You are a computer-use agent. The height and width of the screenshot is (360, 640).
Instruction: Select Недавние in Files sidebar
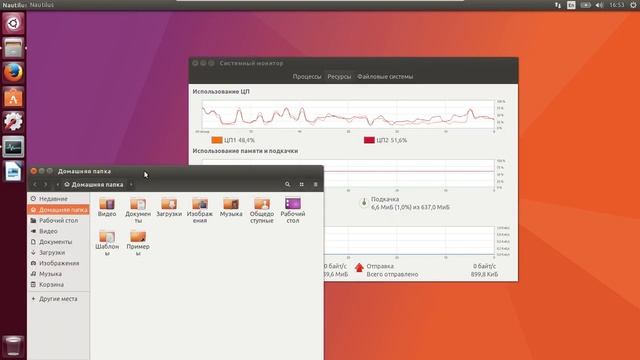(58, 199)
